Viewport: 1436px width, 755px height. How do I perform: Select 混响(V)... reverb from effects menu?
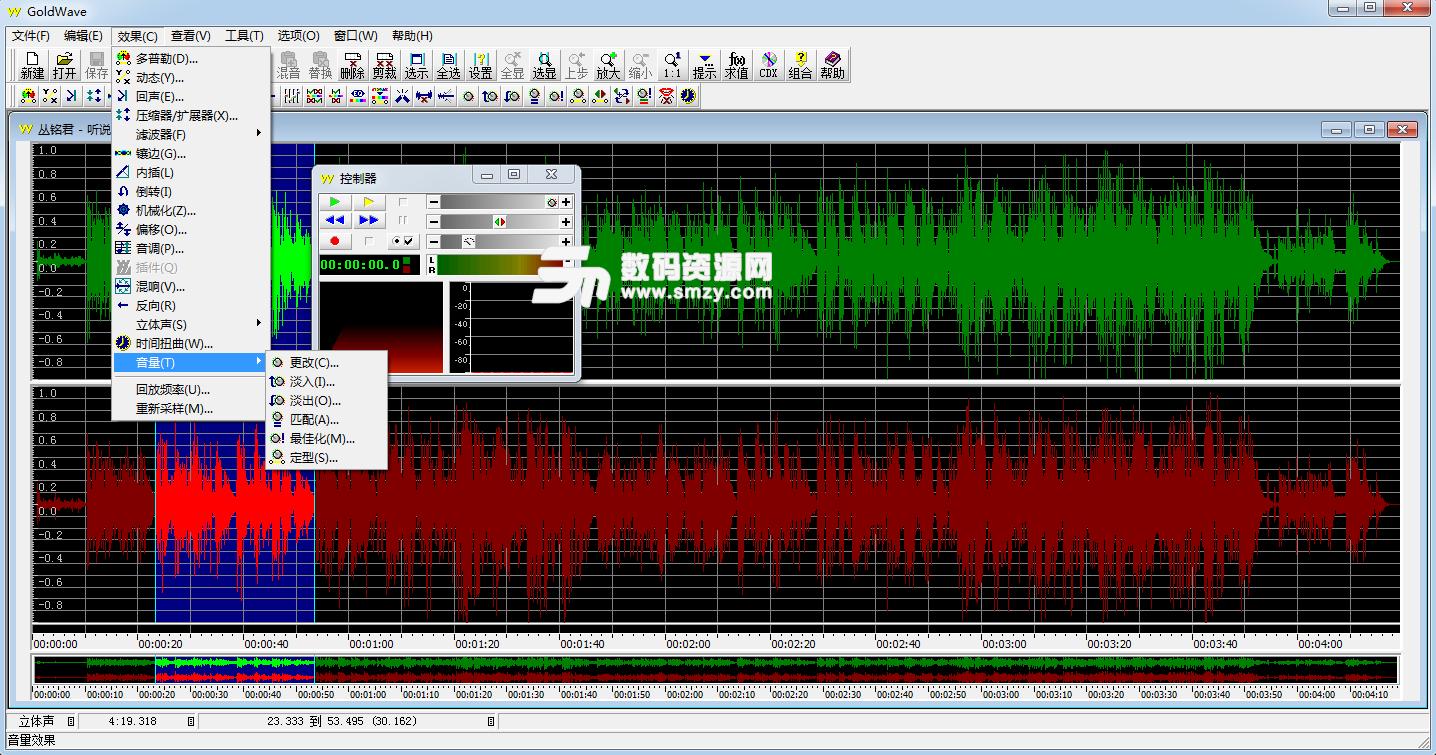click(x=191, y=286)
